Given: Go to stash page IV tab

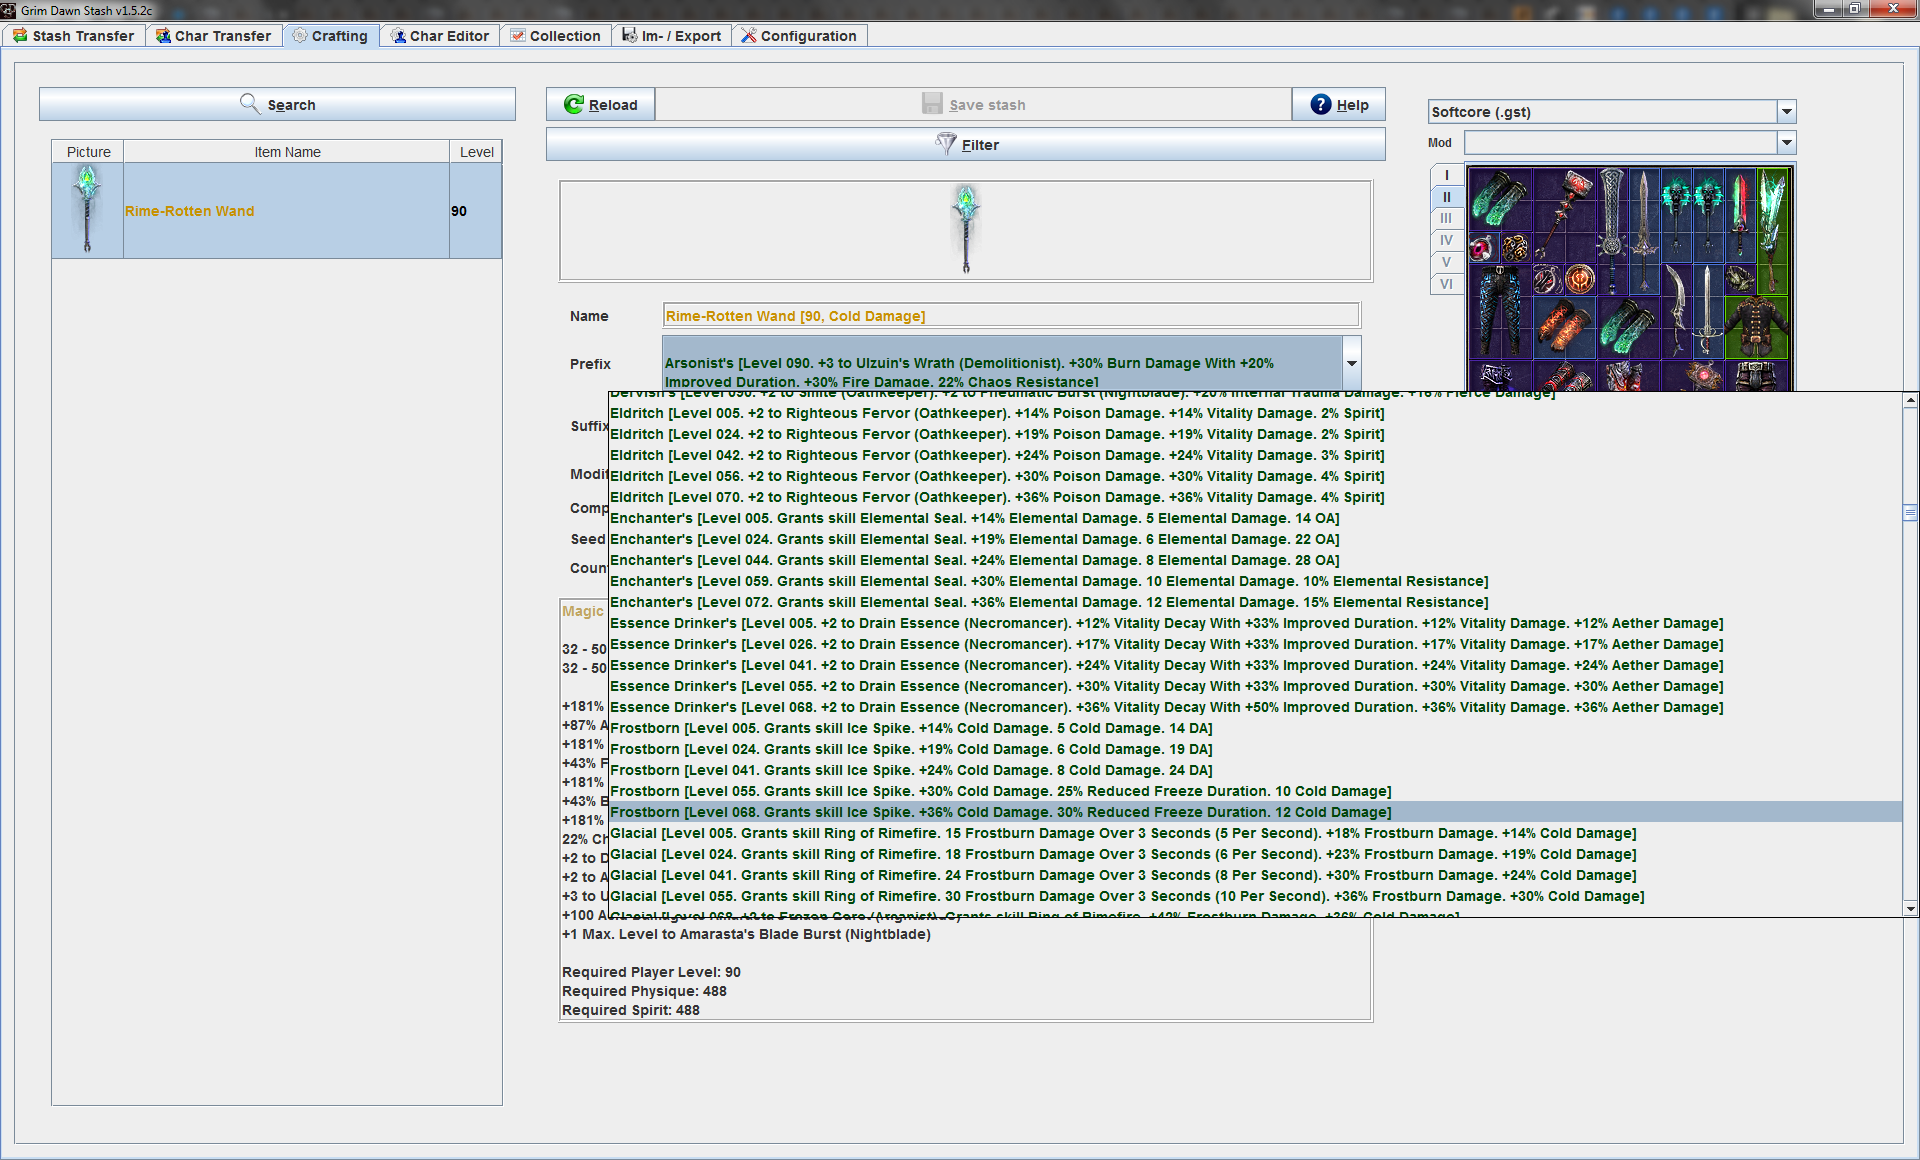Looking at the screenshot, I should coord(1446,240).
